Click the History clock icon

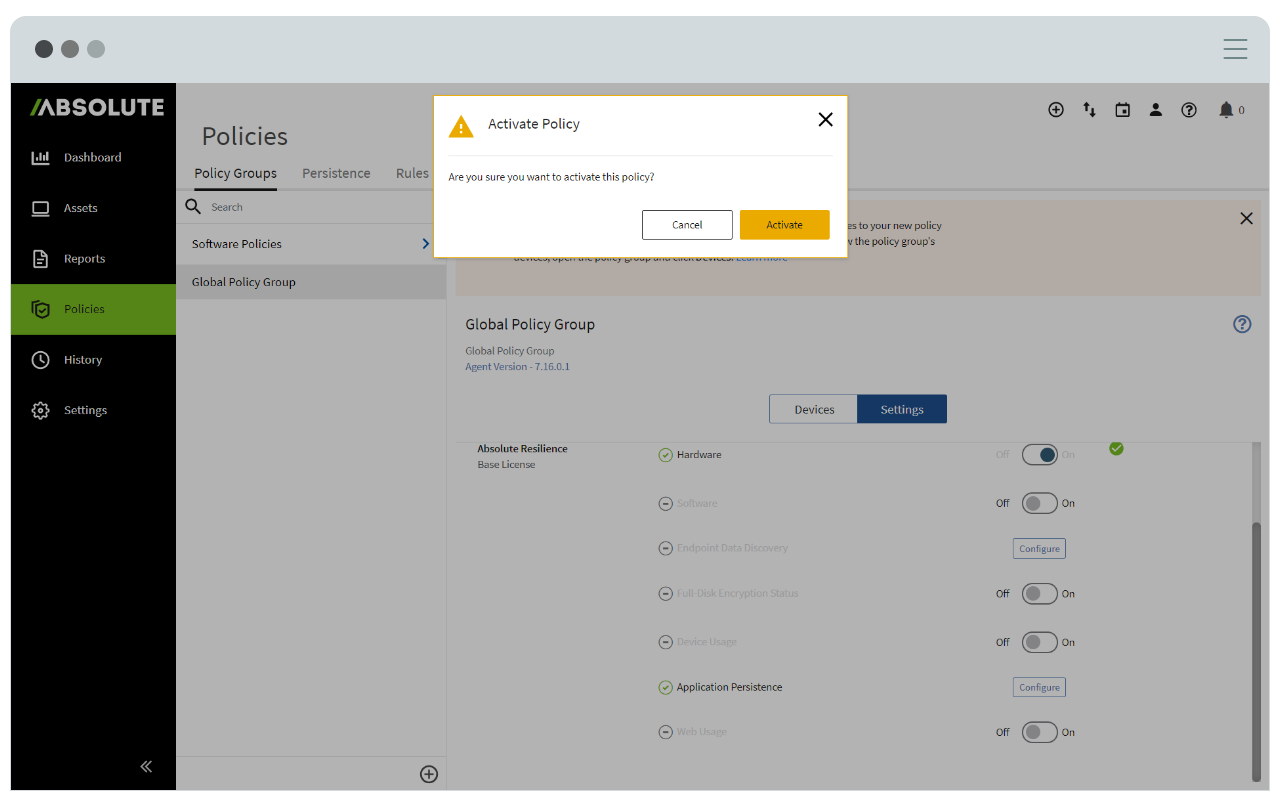(40, 360)
